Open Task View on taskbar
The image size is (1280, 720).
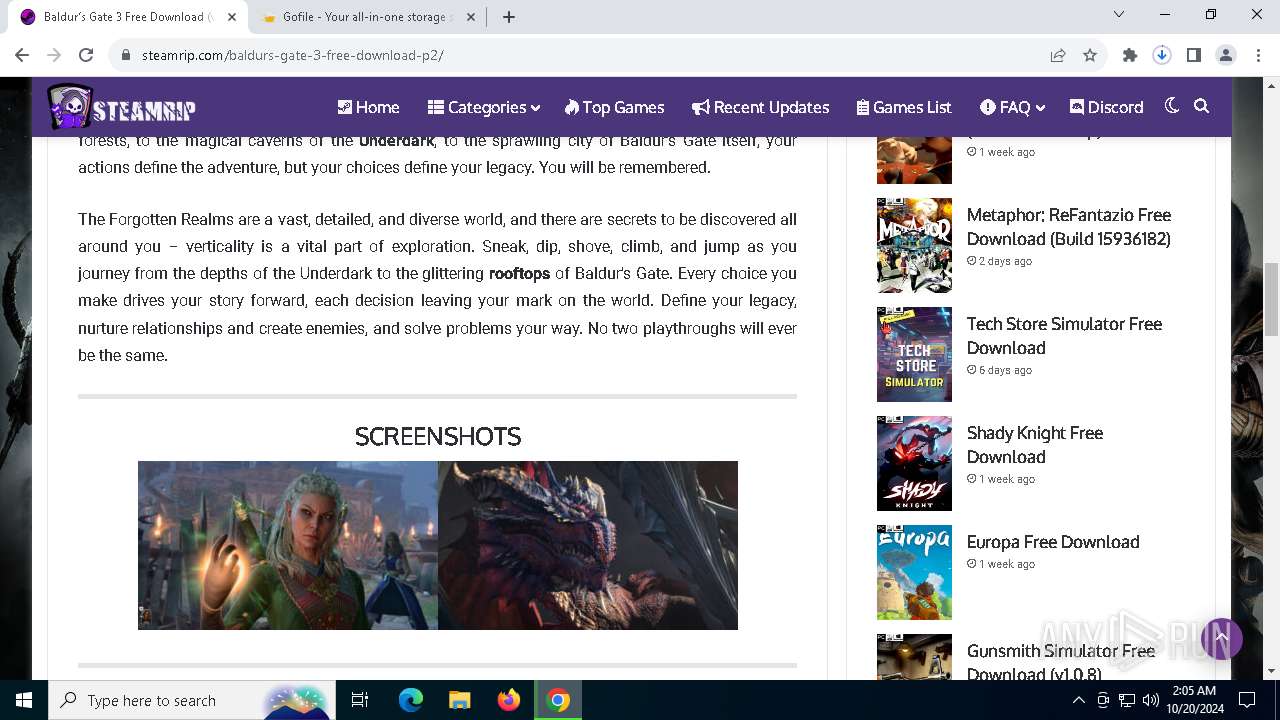pos(360,700)
